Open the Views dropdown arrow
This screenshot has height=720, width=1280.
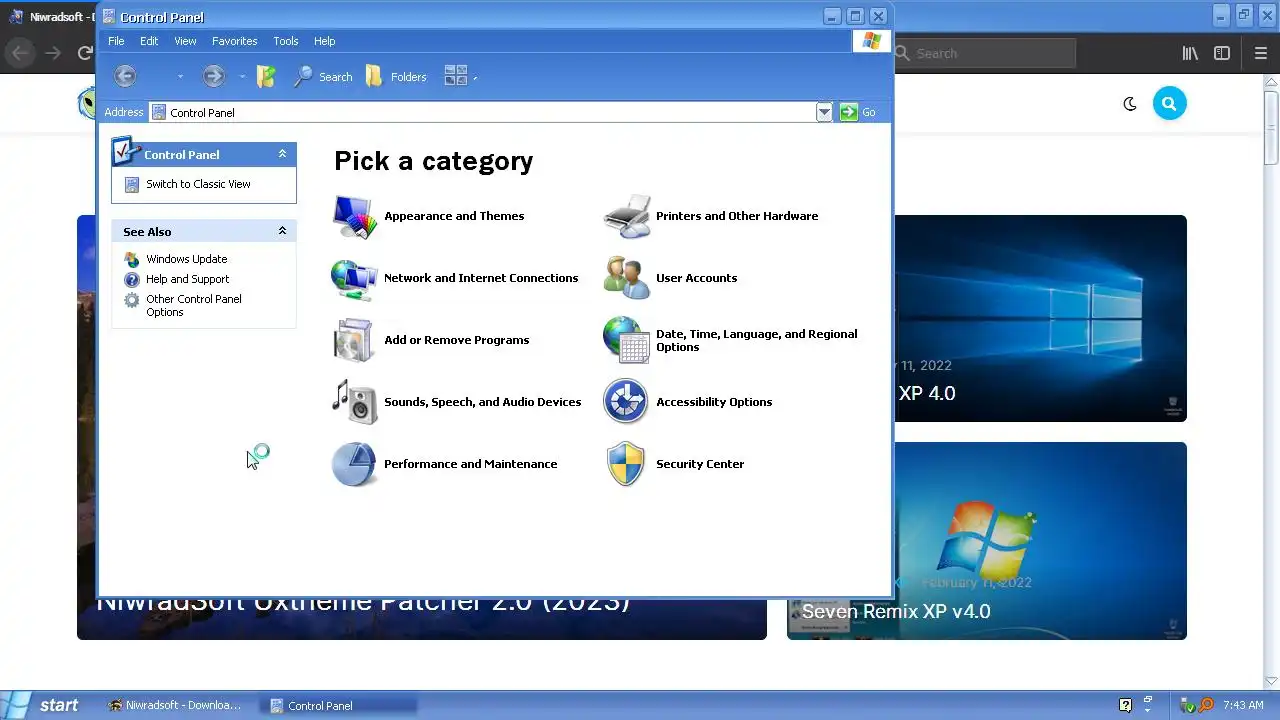(x=475, y=77)
